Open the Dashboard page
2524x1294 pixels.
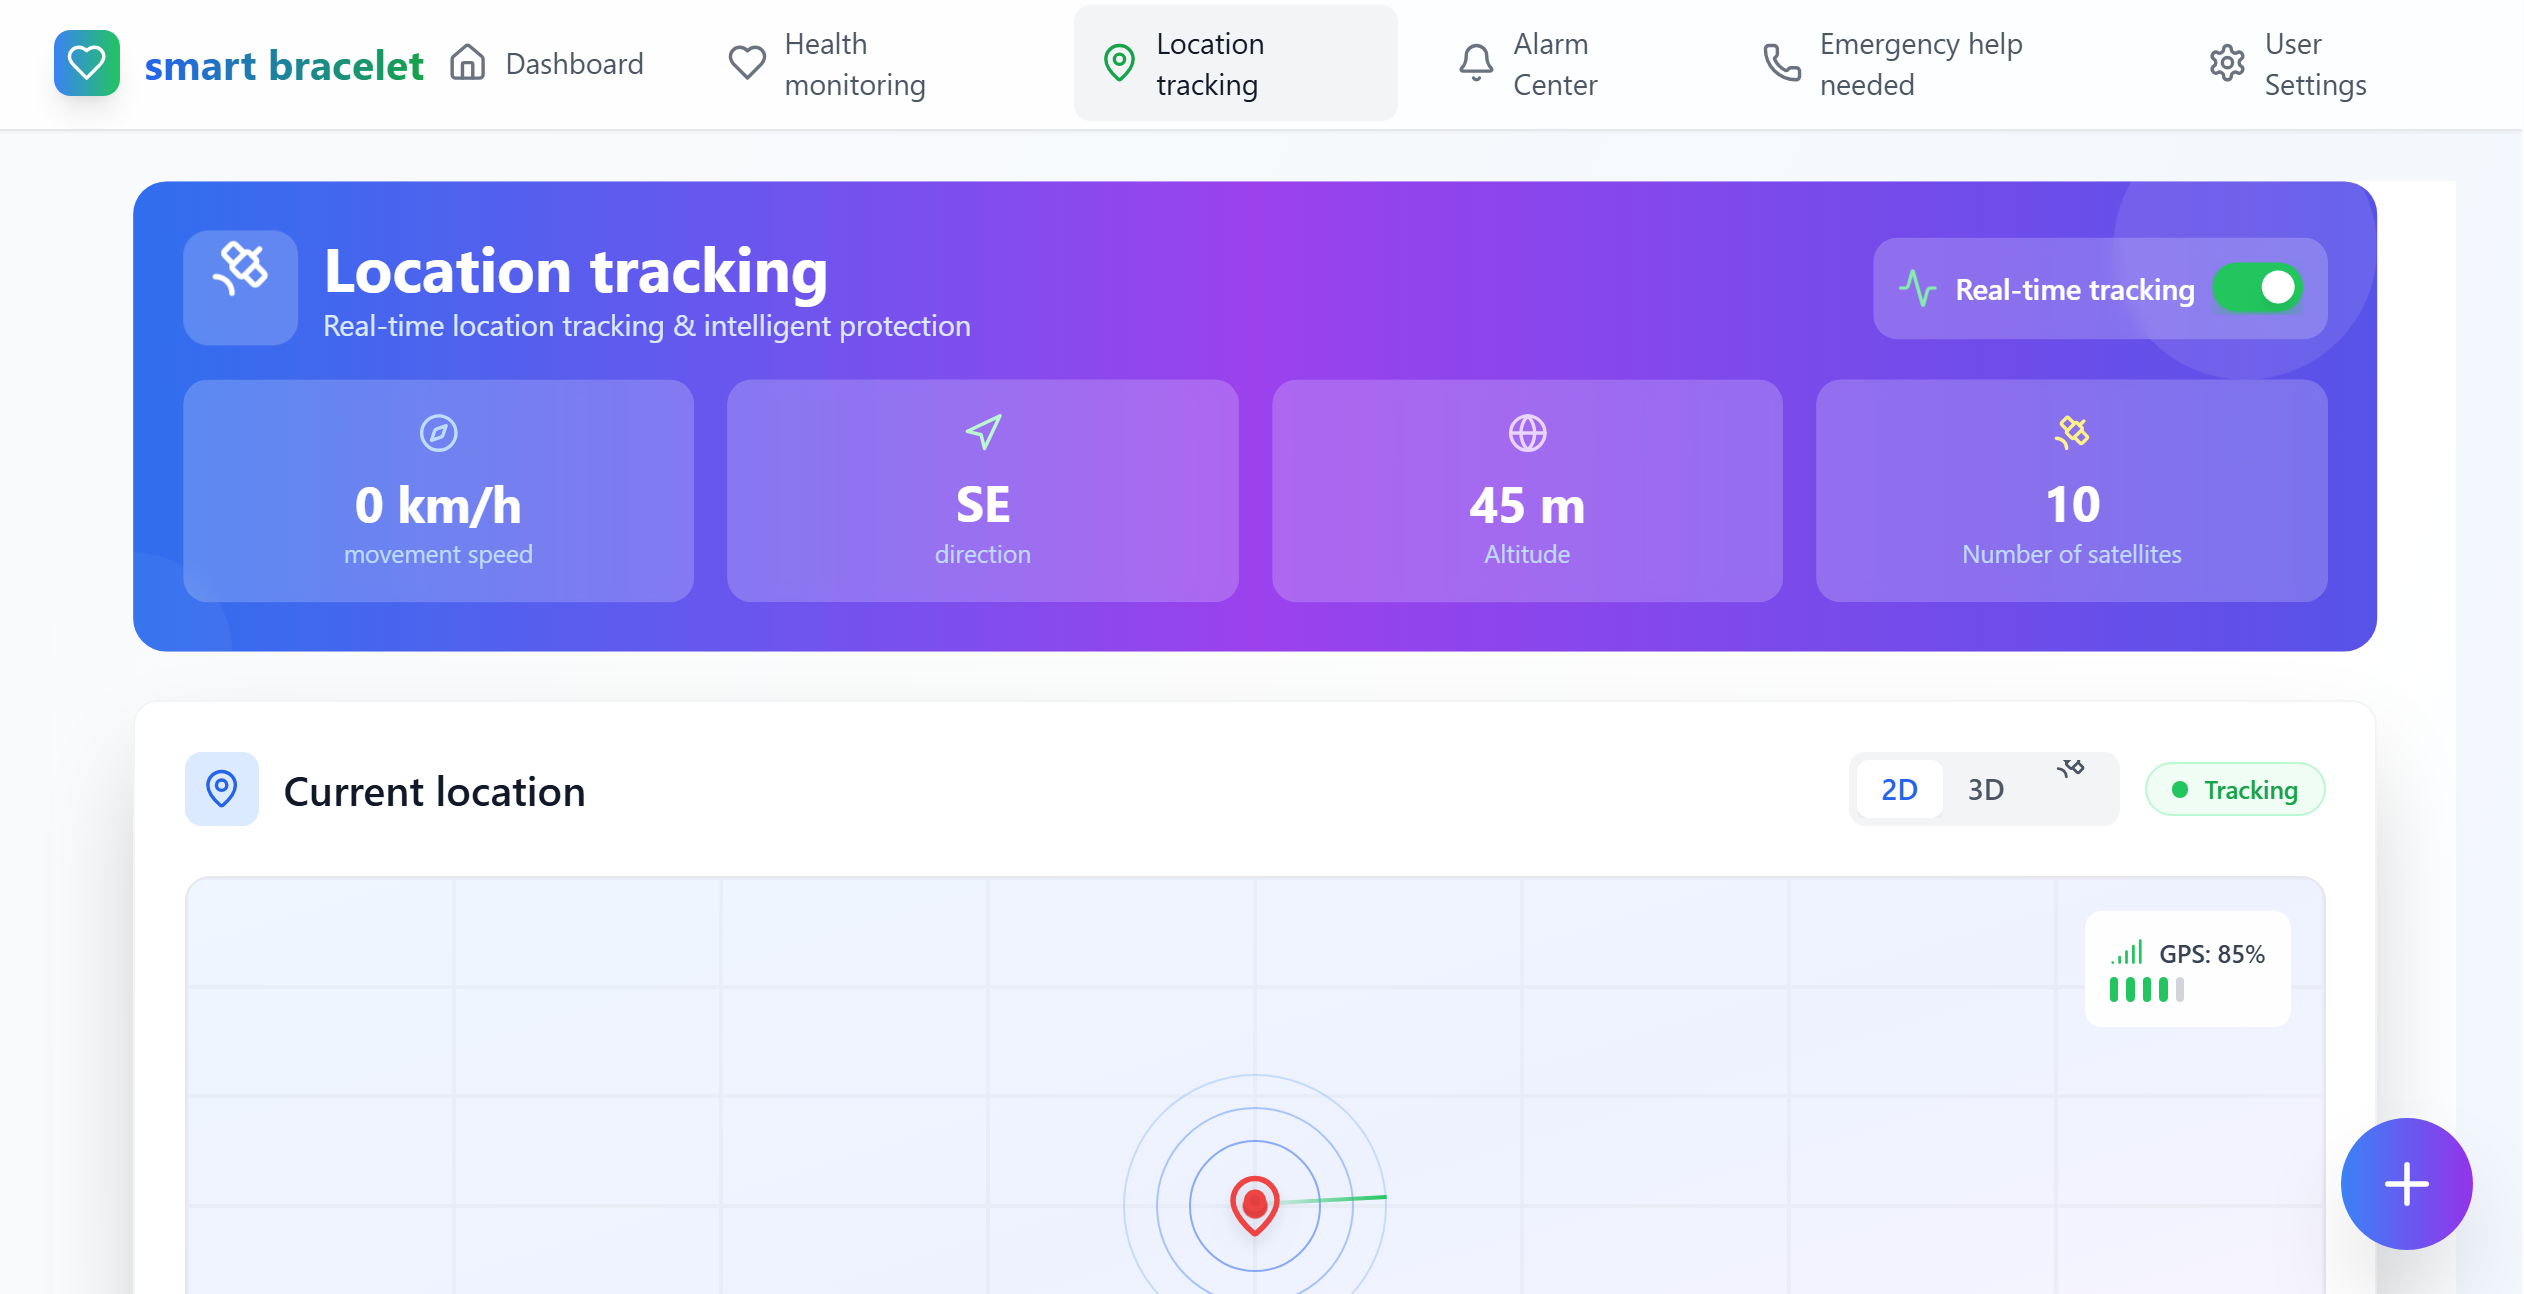coord(546,63)
